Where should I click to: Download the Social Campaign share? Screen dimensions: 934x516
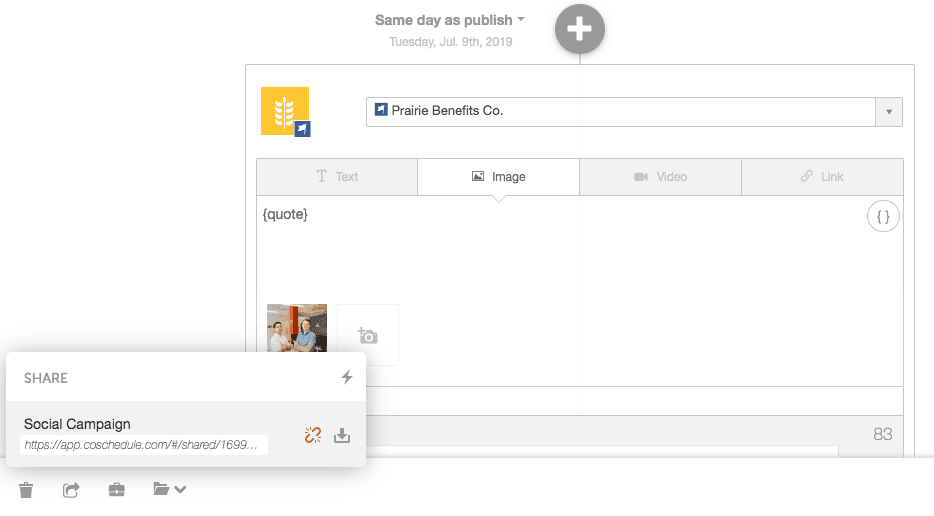pos(342,436)
